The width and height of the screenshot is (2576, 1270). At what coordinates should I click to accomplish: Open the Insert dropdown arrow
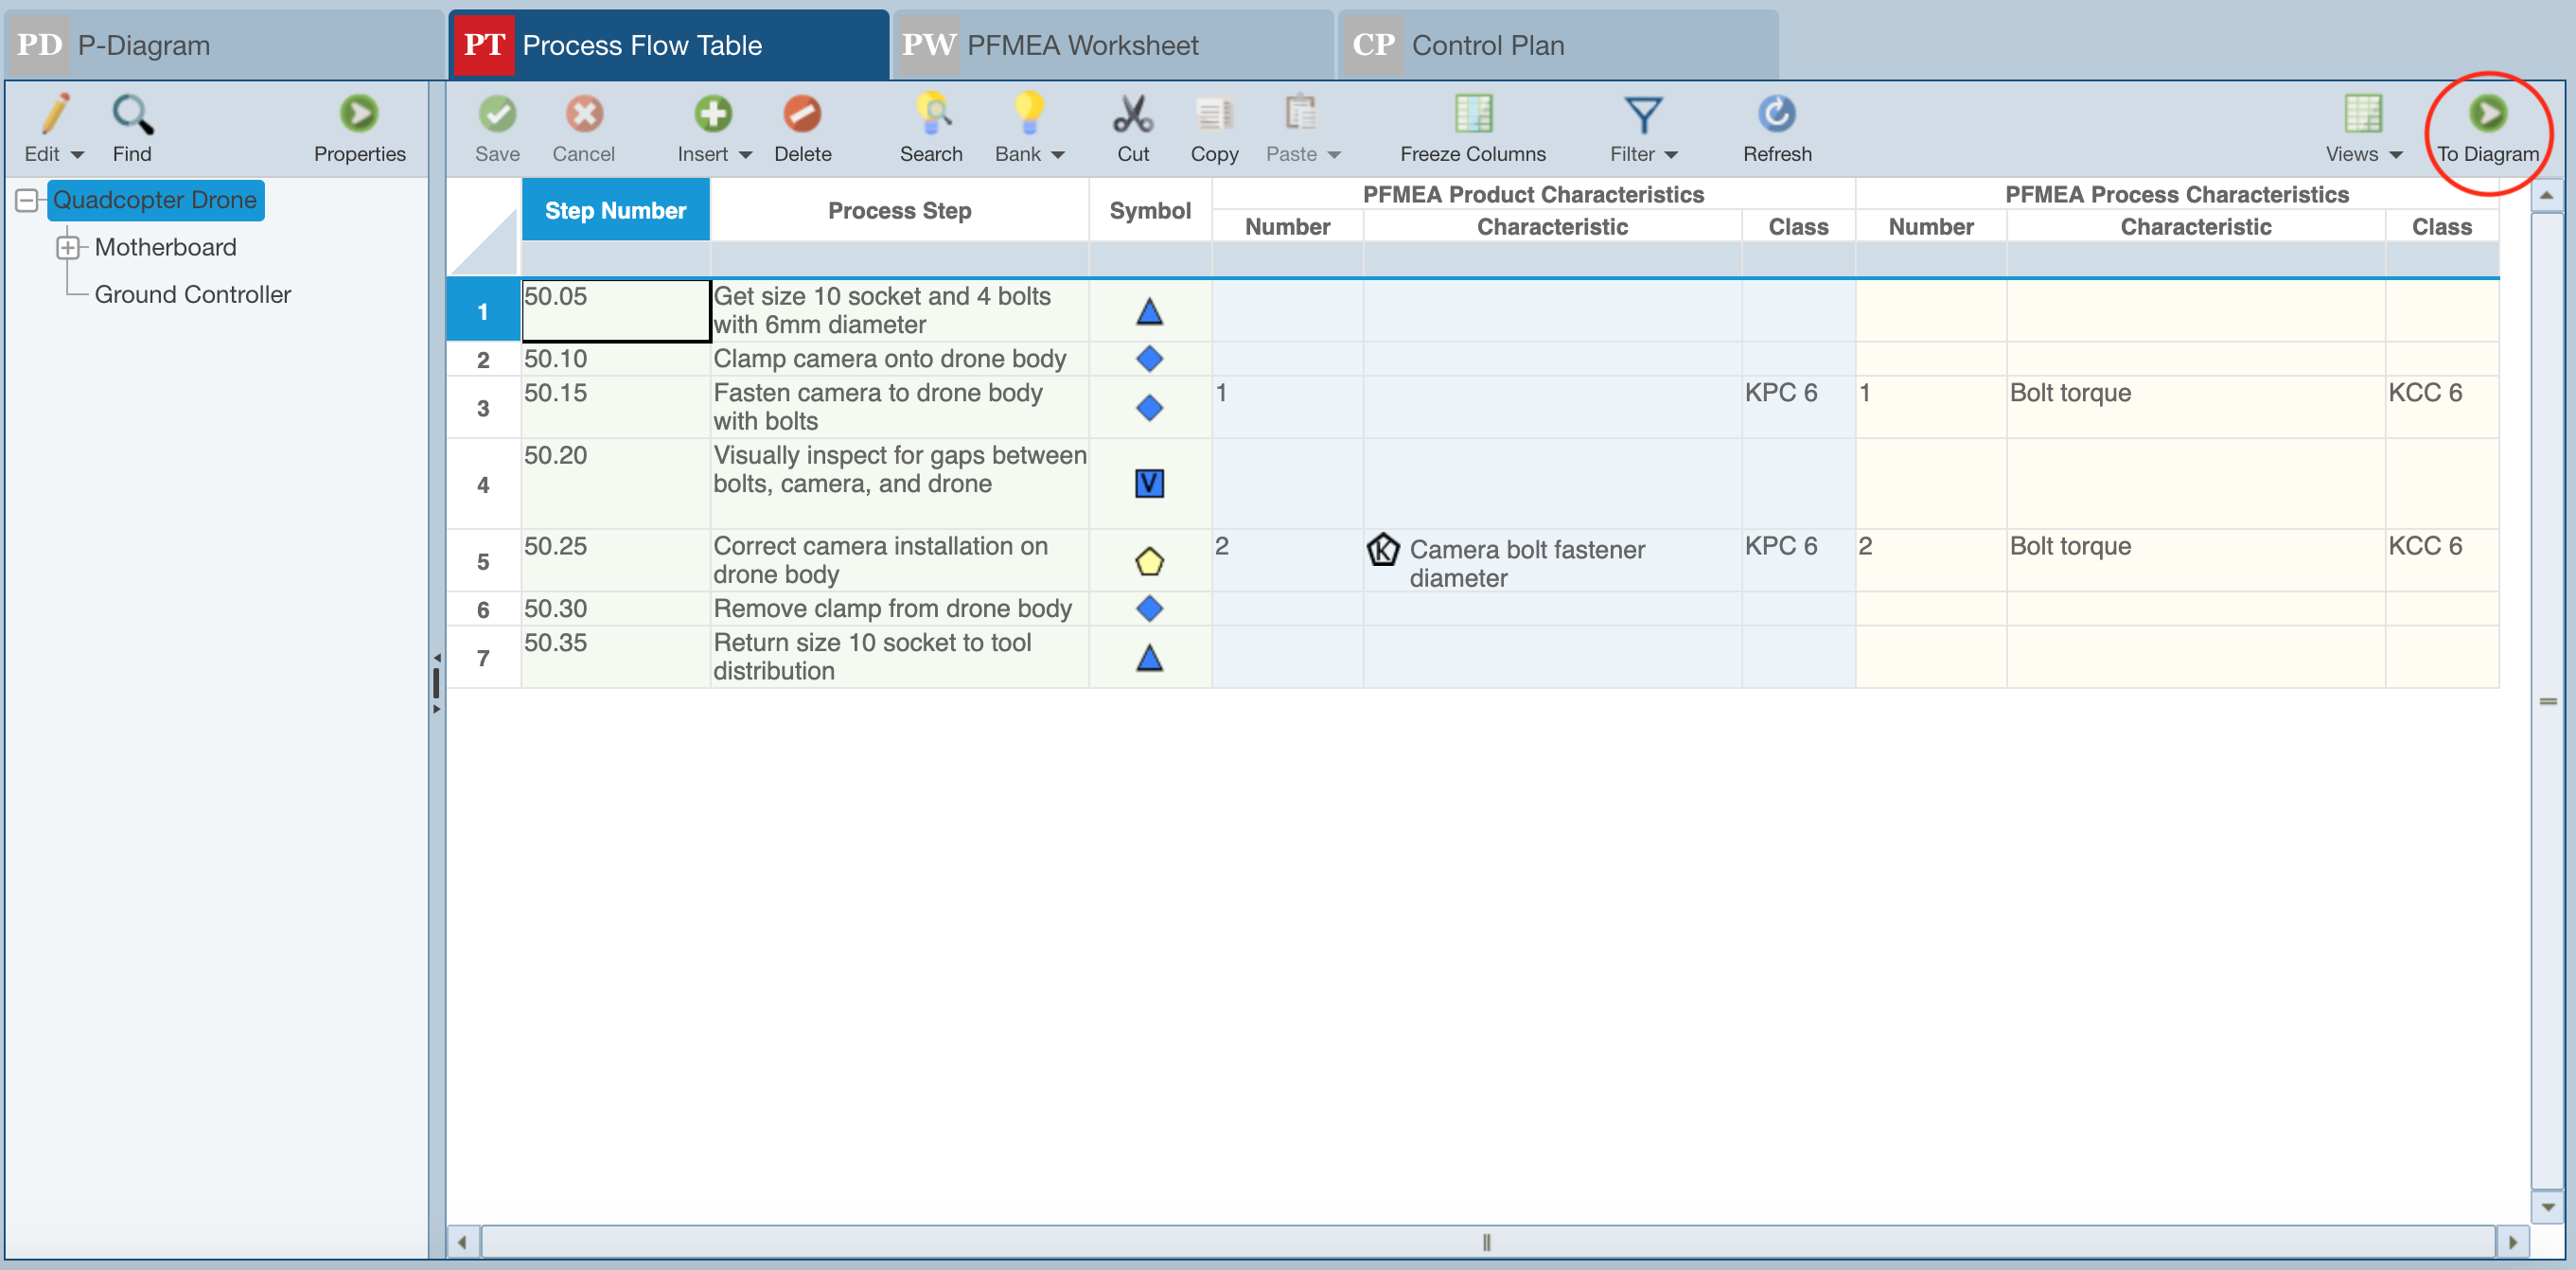click(745, 155)
